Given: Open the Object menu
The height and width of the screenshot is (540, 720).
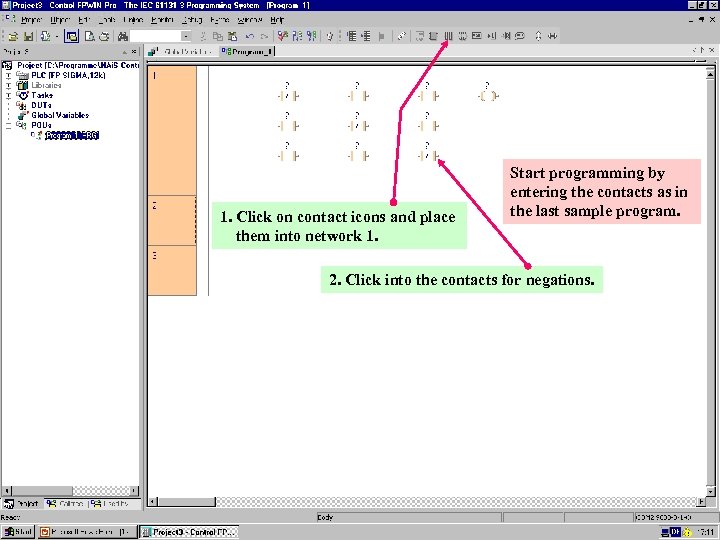Looking at the screenshot, I should click(x=60, y=20).
